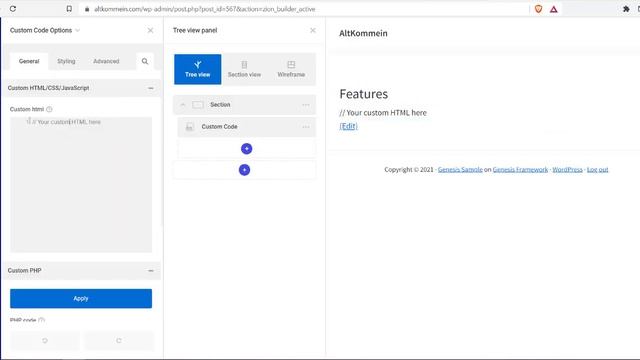This screenshot has width=640, height=360.
Task: Open Brave Rewards triangle icon
Action: [553, 9]
